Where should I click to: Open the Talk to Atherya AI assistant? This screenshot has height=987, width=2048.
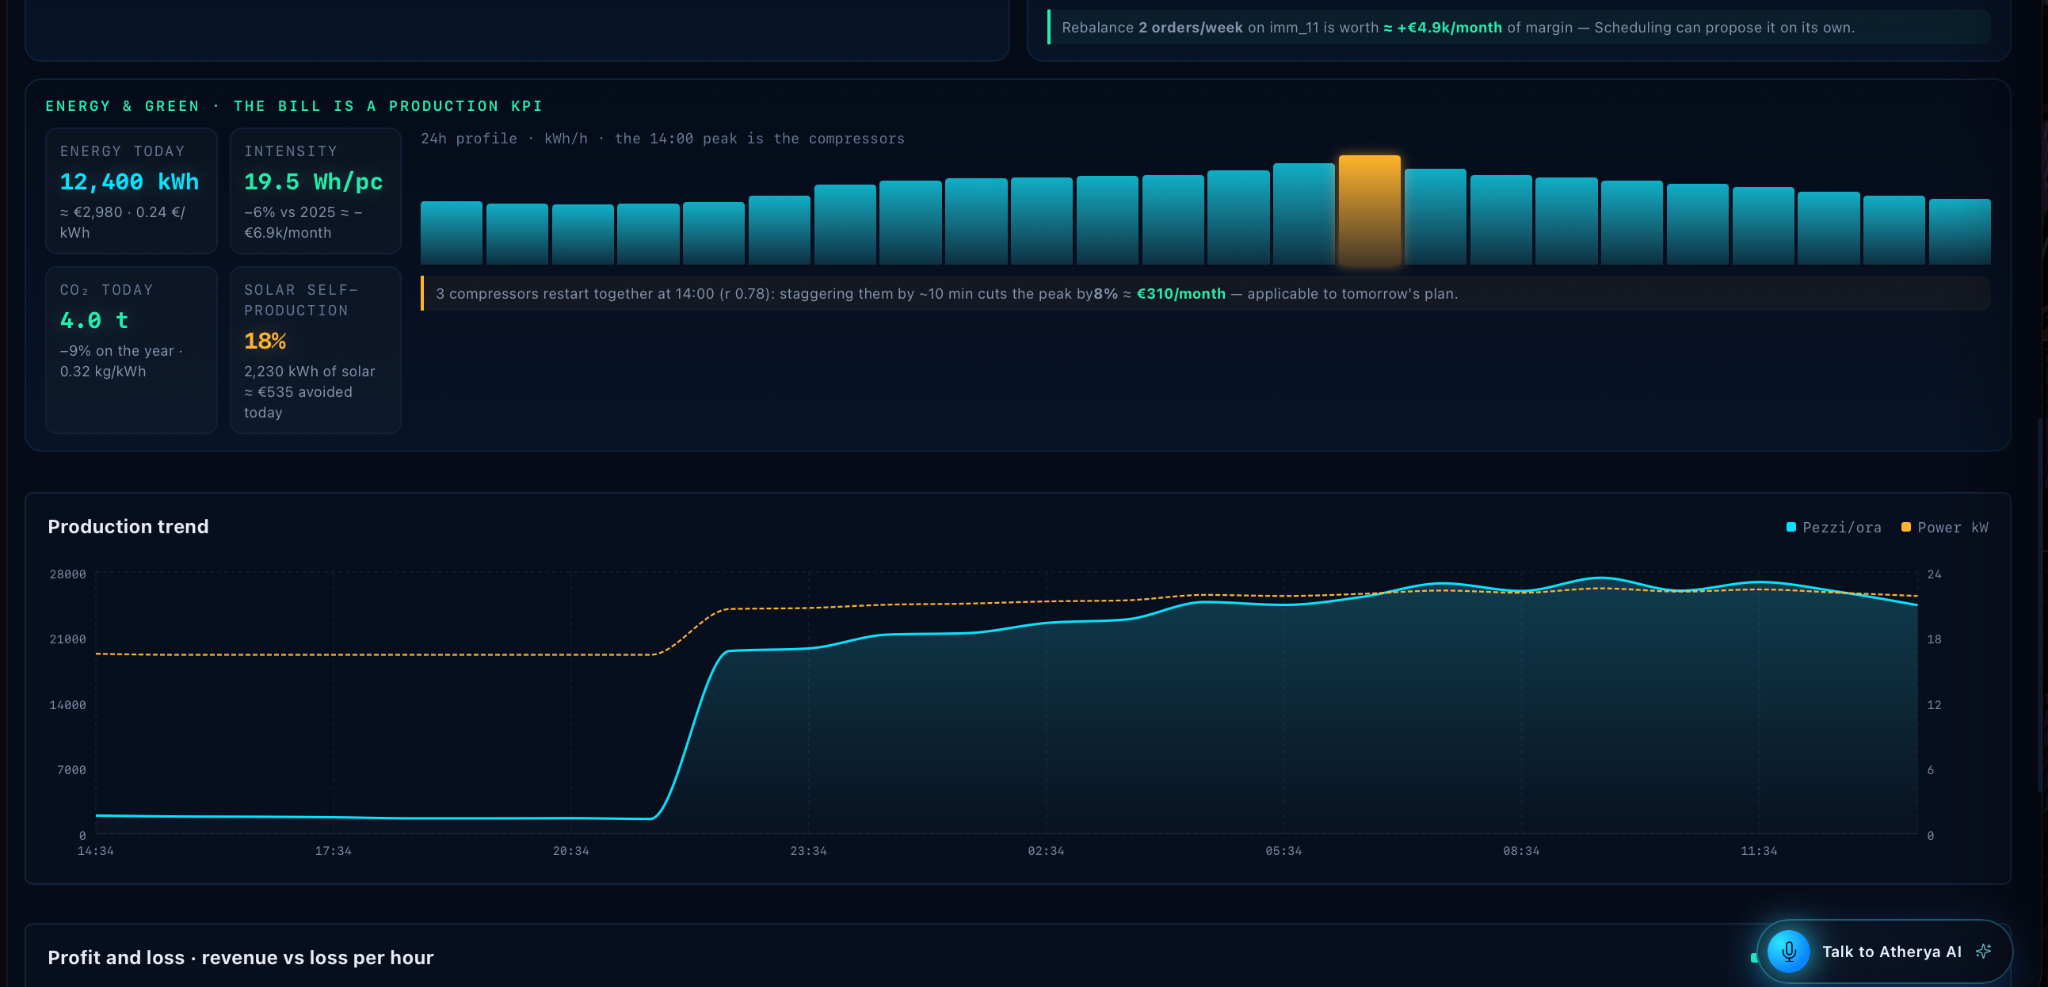click(x=1885, y=951)
